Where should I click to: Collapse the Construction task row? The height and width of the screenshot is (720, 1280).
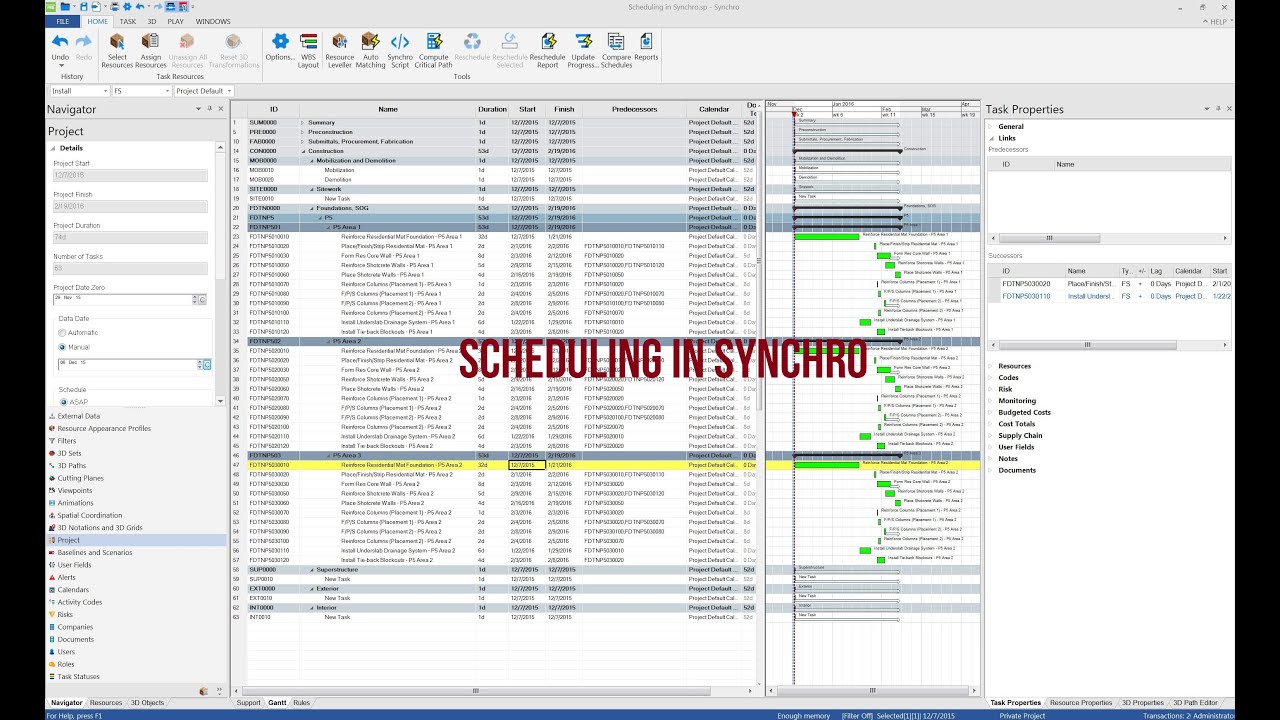pyautogui.click(x=302, y=151)
